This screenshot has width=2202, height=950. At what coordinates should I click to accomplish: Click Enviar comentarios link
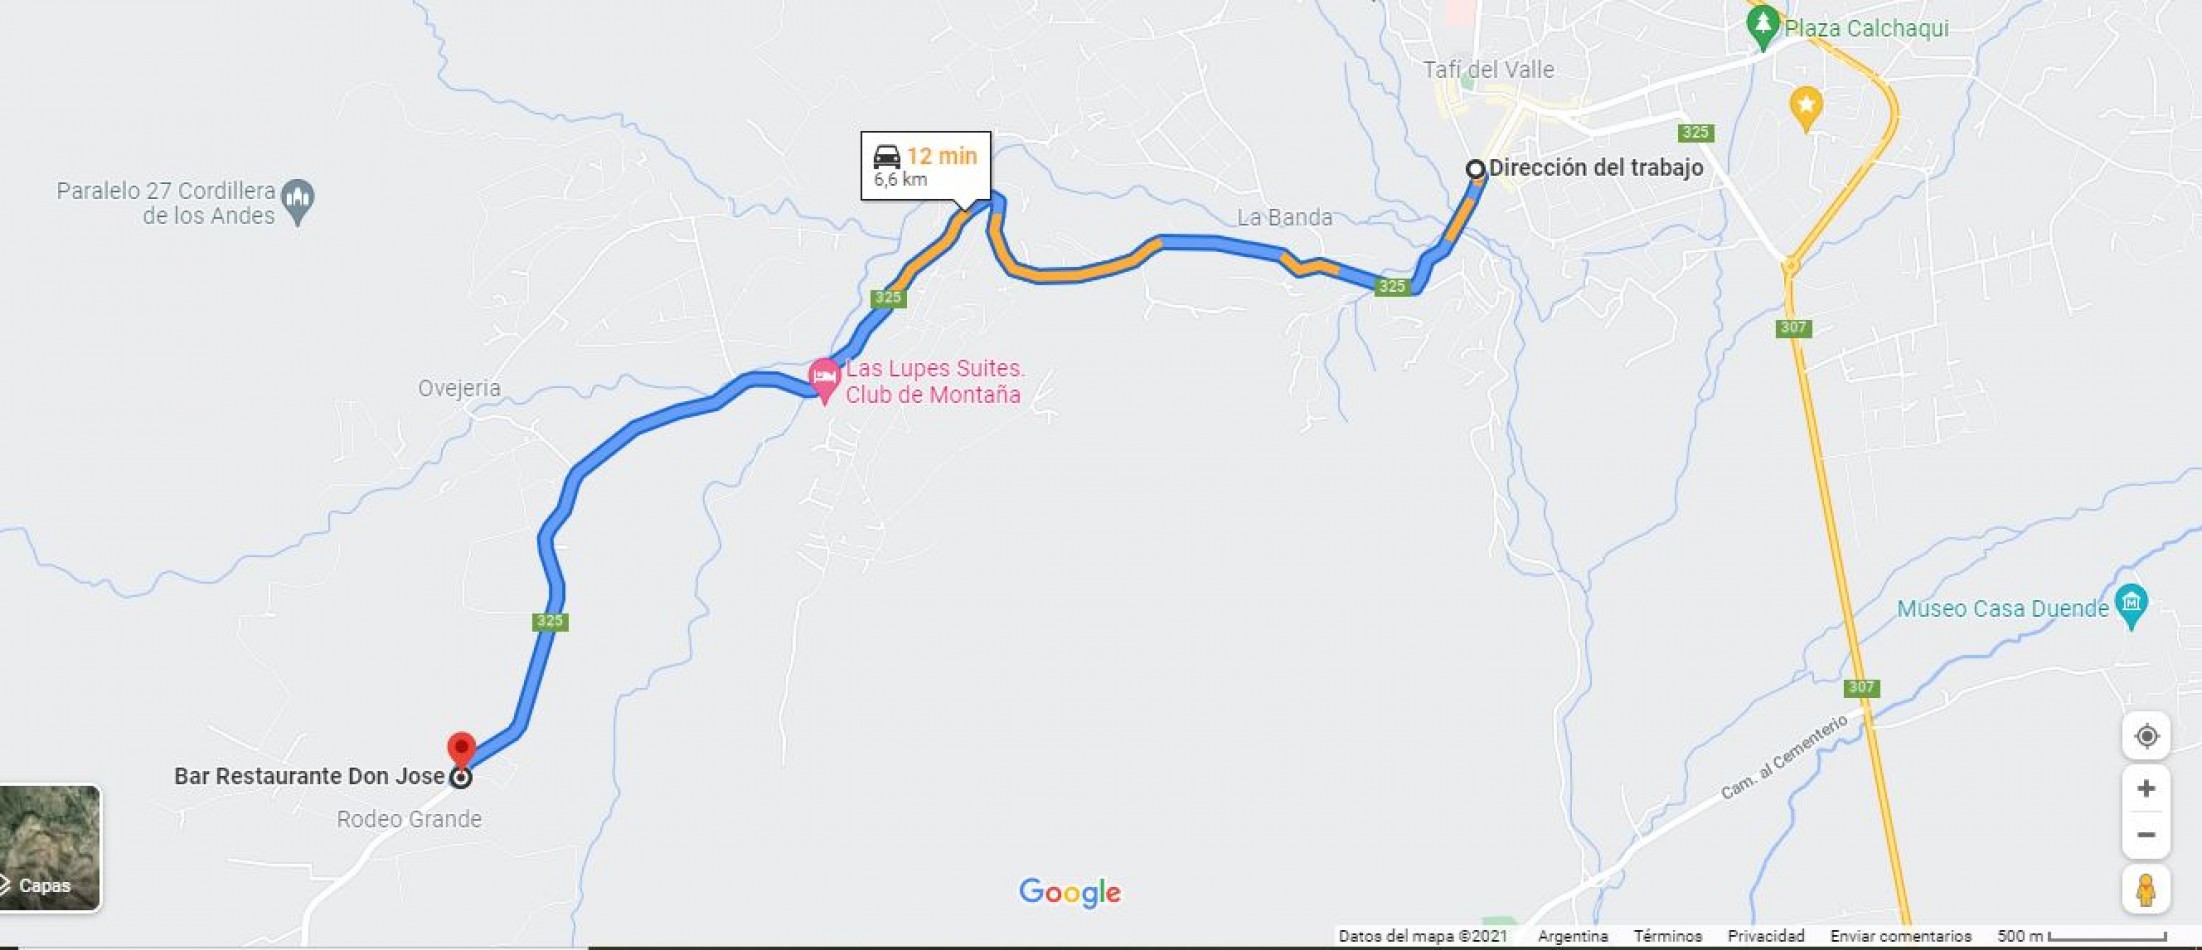[1900, 937]
